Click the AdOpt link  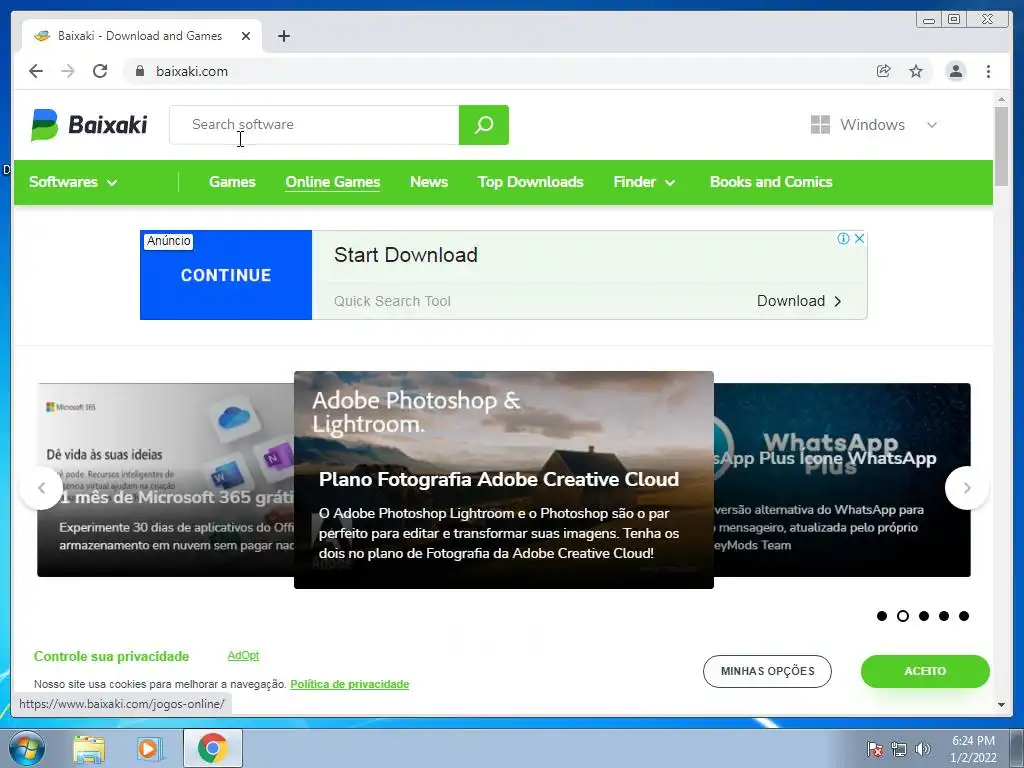[x=243, y=655]
